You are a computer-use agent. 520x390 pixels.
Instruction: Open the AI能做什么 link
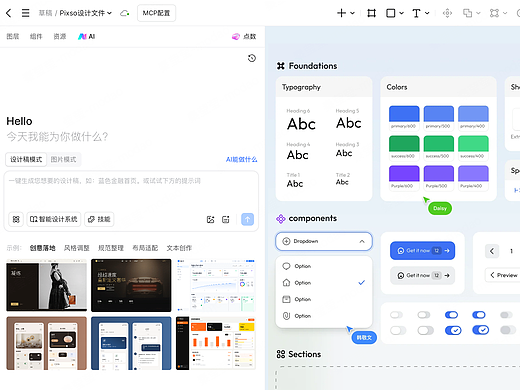(242, 159)
